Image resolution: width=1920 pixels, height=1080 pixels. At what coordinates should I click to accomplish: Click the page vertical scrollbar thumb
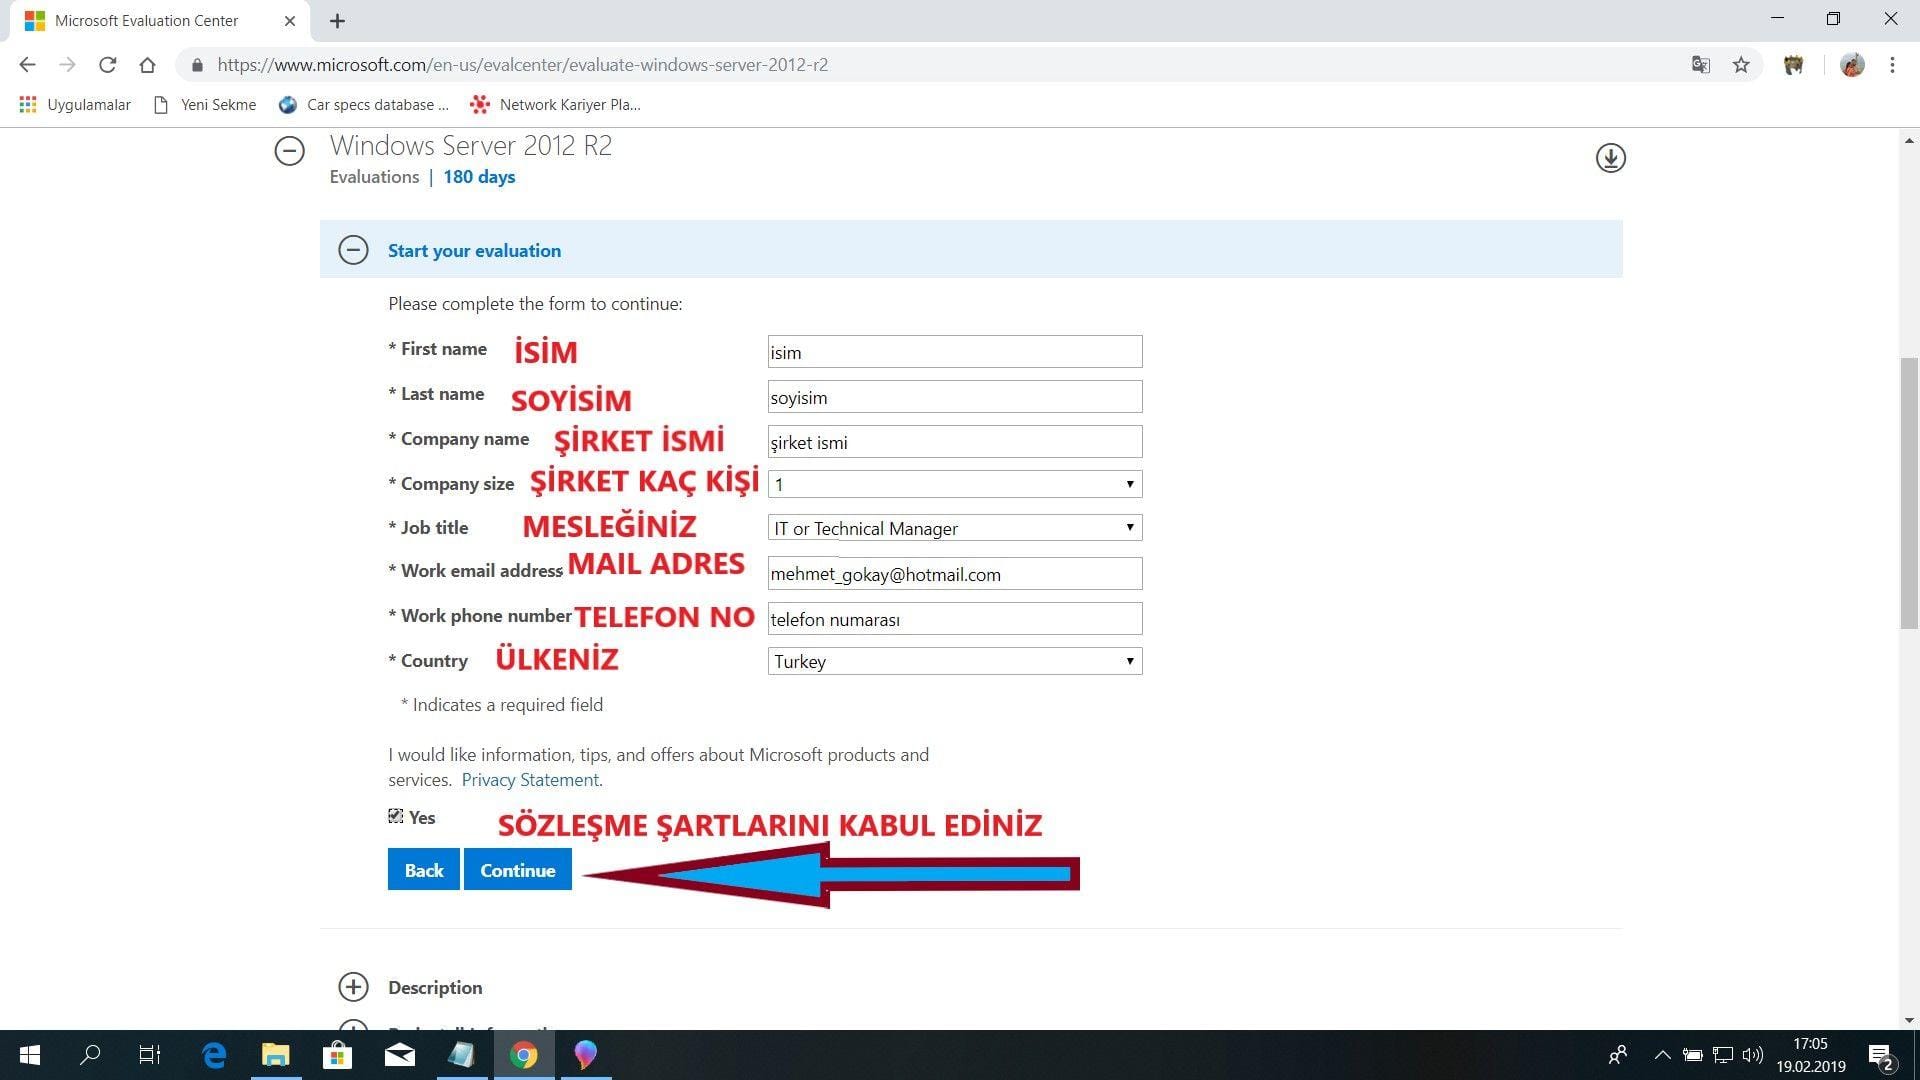pyautogui.click(x=1909, y=492)
